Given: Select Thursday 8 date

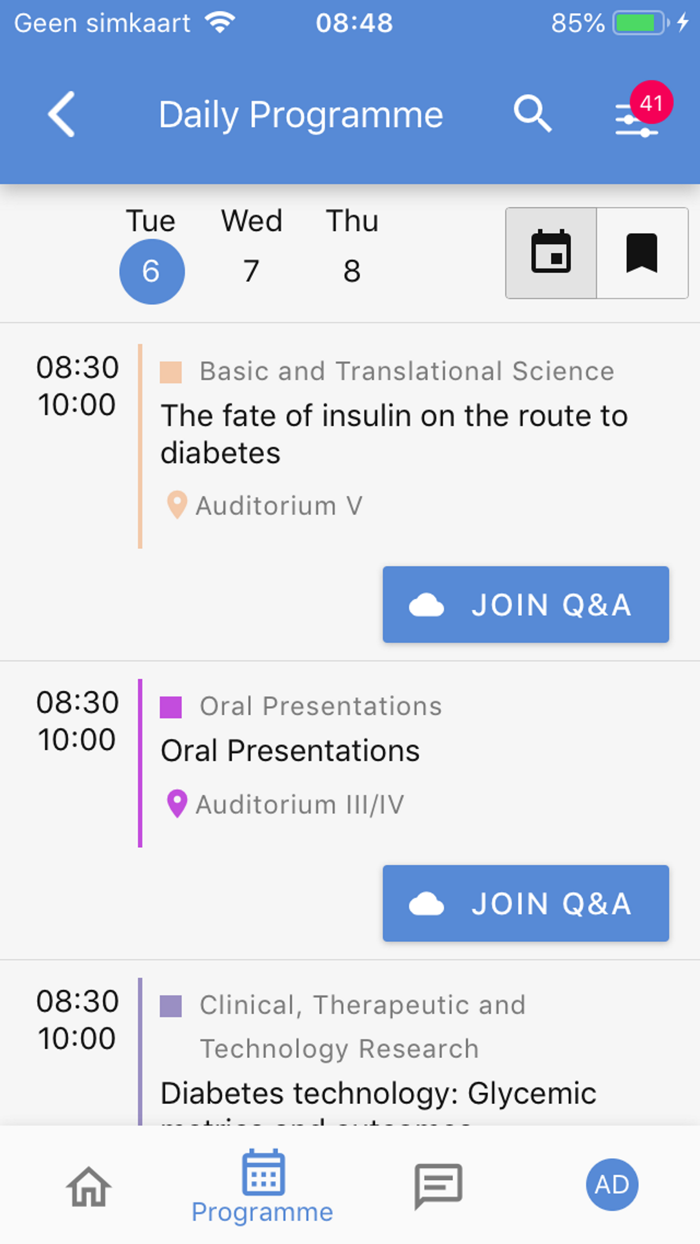Looking at the screenshot, I should tap(352, 271).
